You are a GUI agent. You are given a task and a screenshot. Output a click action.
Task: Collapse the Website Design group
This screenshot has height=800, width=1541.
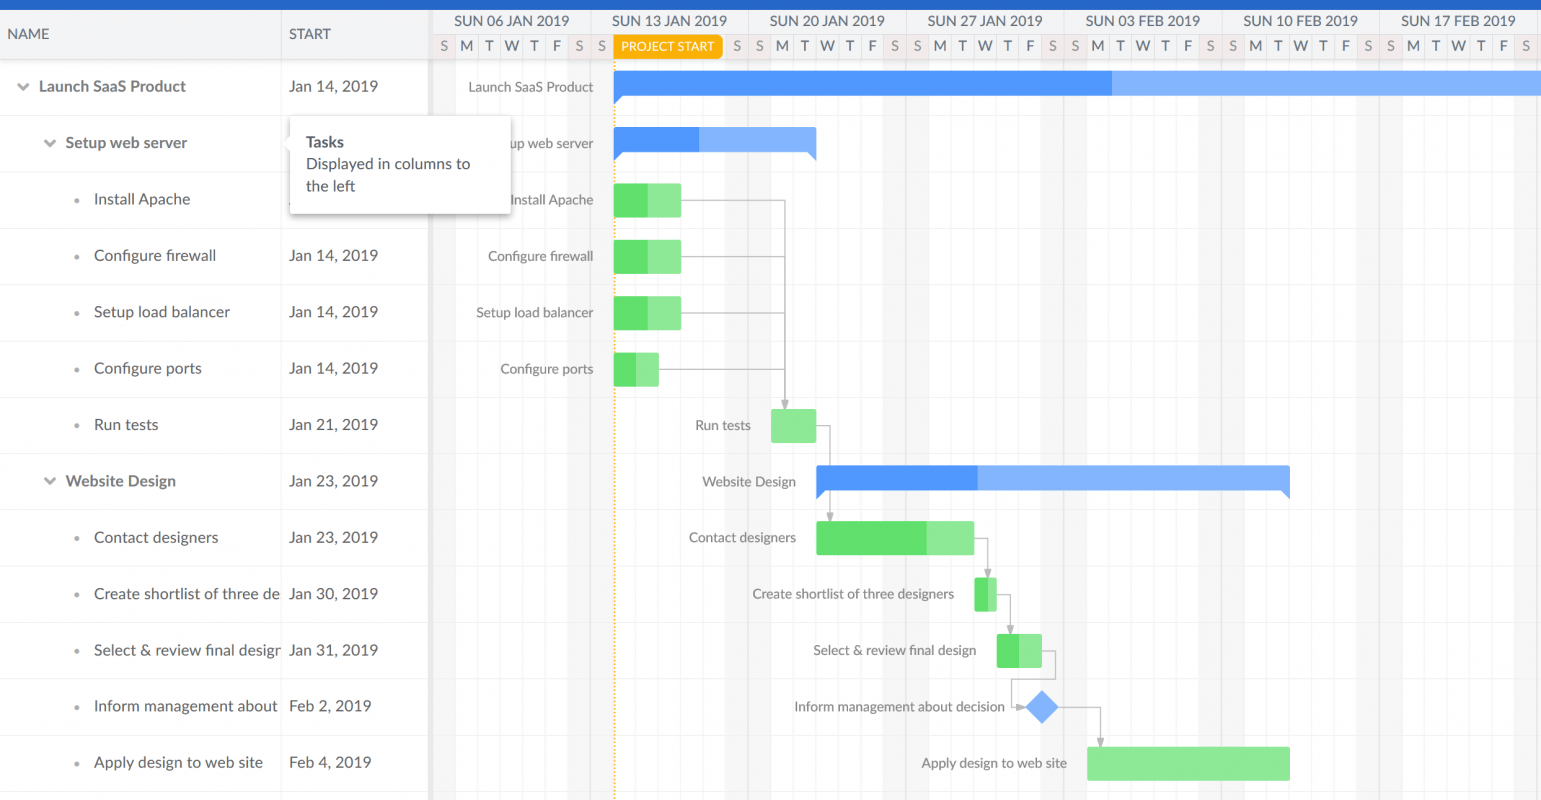tap(49, 481)
